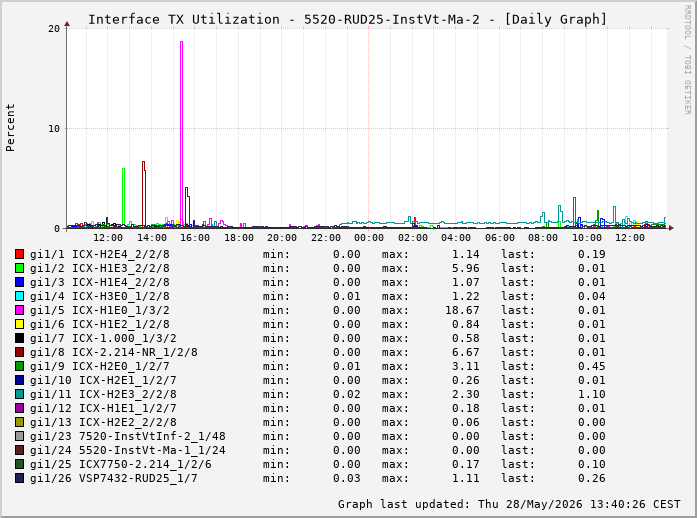Select the label 'gi1/12 ICX-H1E1_1/2/7'
The image size is (697, 518).
point(103,409)
